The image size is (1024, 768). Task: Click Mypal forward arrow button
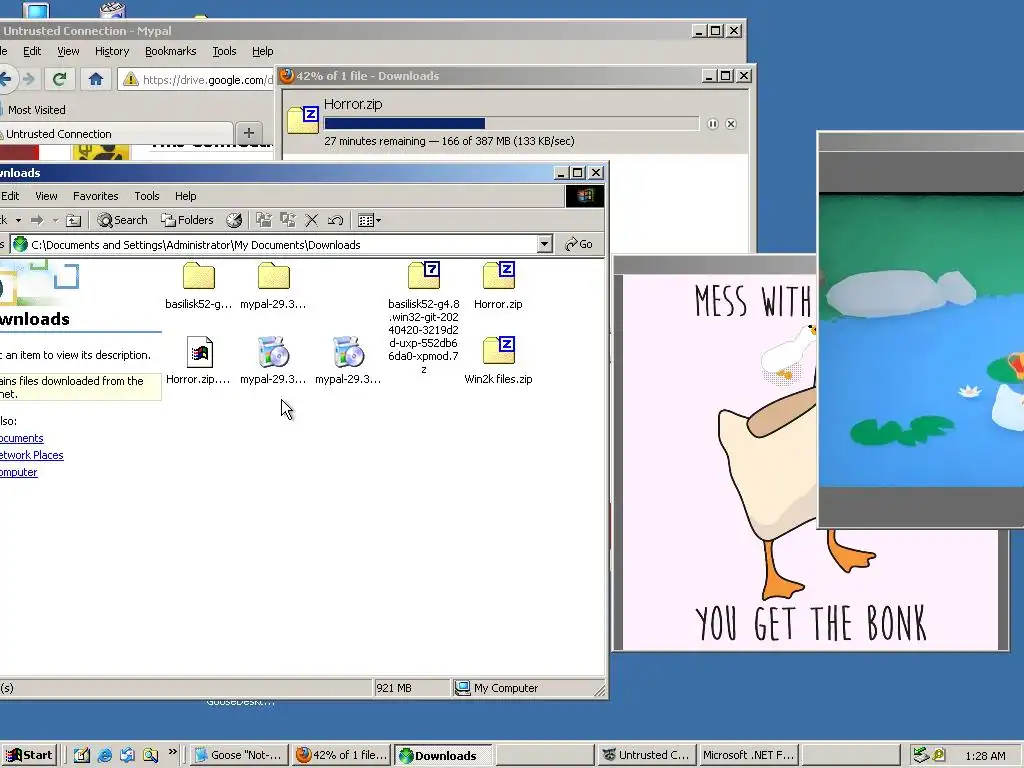coord(29,79)
